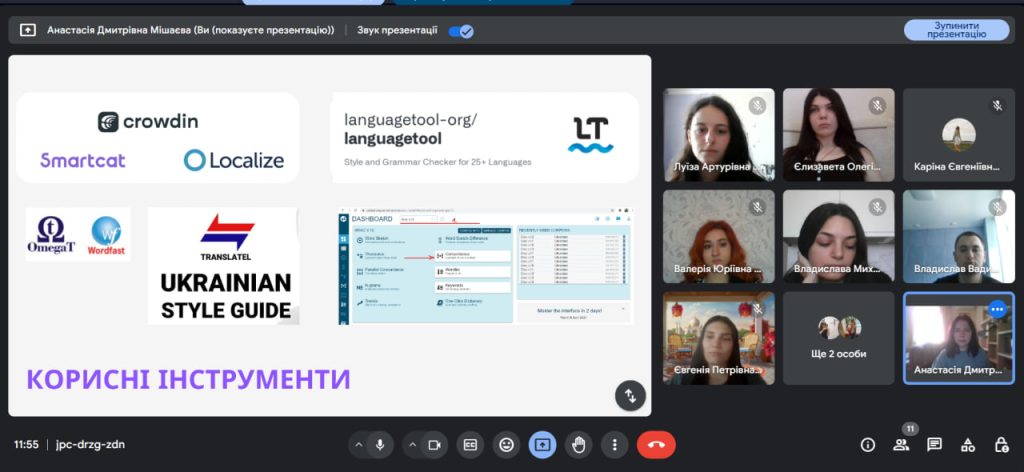The image size is (1024, 472).
Task: Open the in-call chat panel
Action: tap(934, 445)
